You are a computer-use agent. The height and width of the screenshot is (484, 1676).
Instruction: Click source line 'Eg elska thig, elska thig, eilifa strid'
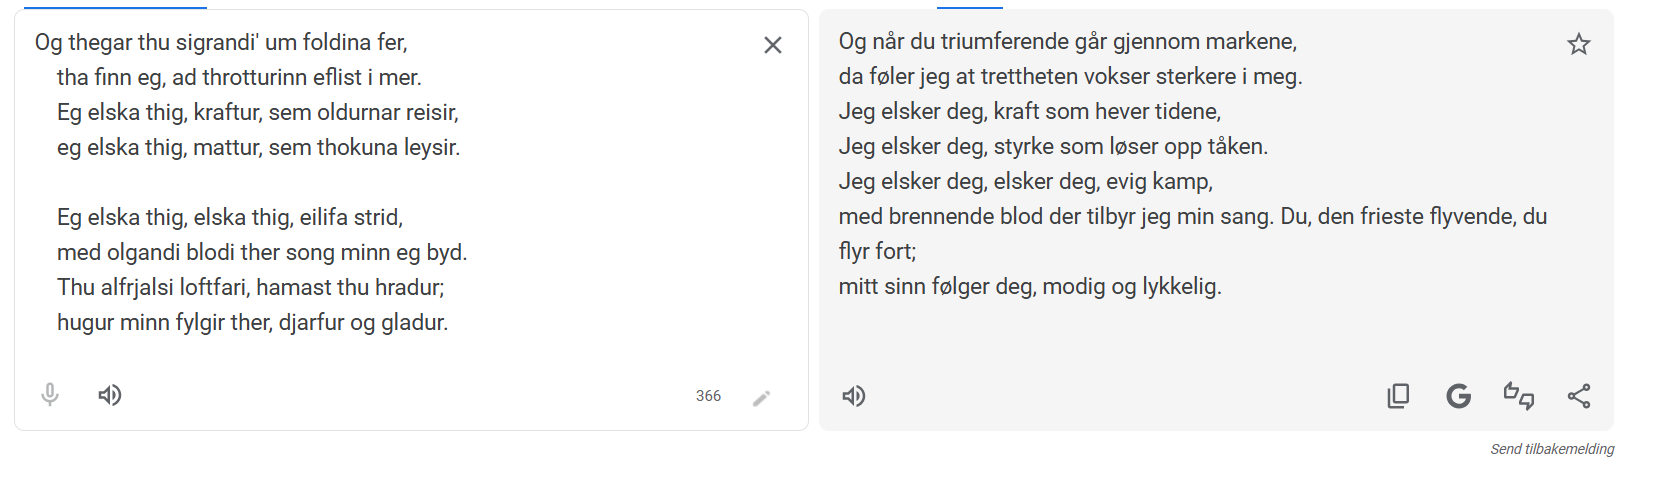[x=230, y=217]
